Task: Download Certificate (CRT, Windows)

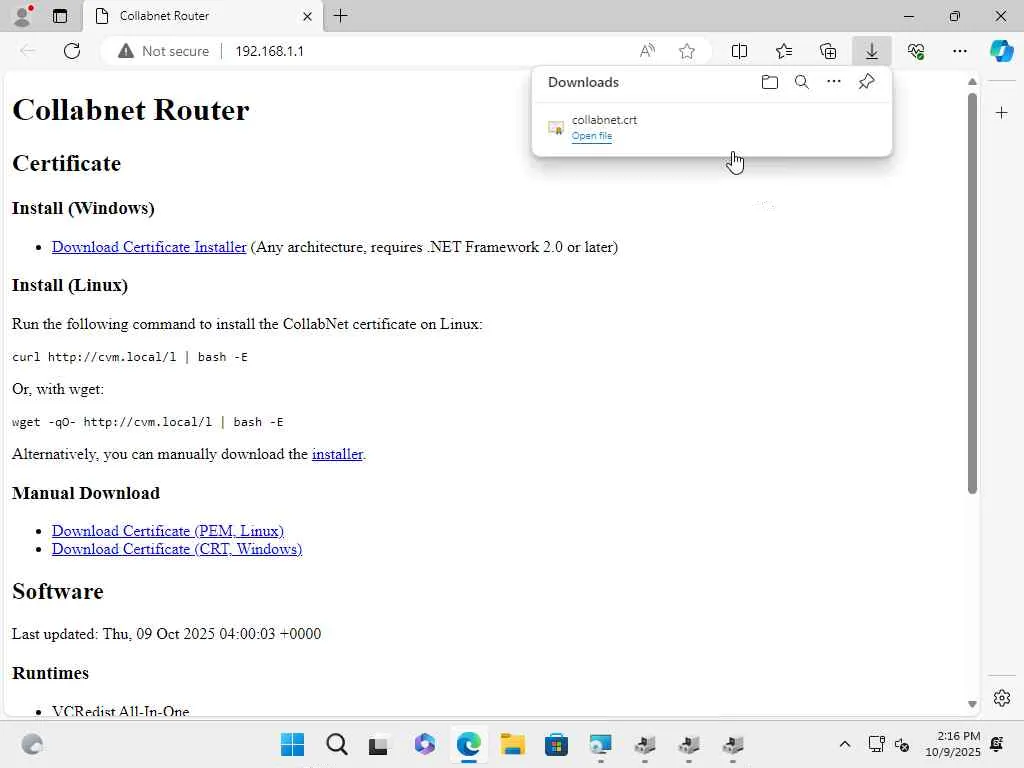Action: pyautogui.click(x=177, y=549)
